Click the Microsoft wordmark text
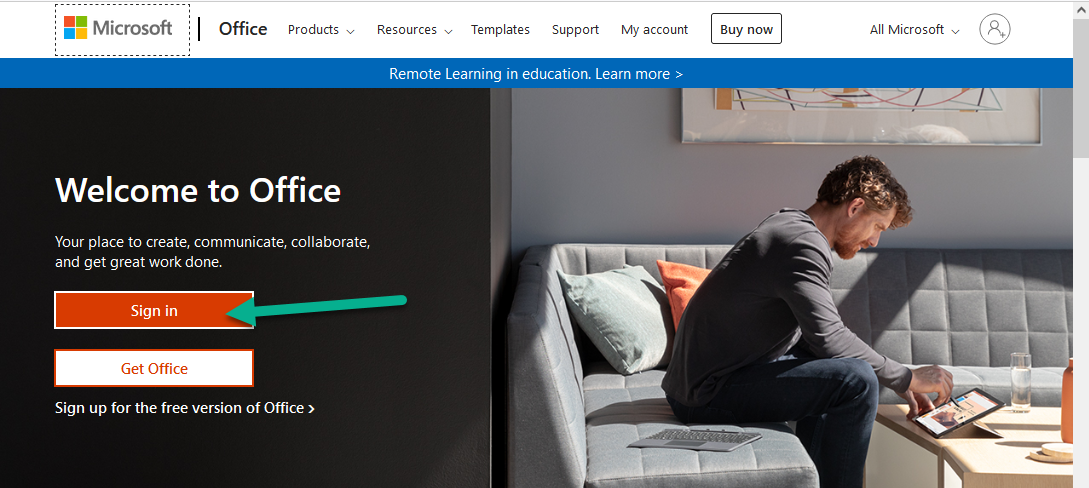This screenshot has width=1089, height=488. [x=133, y=28]
